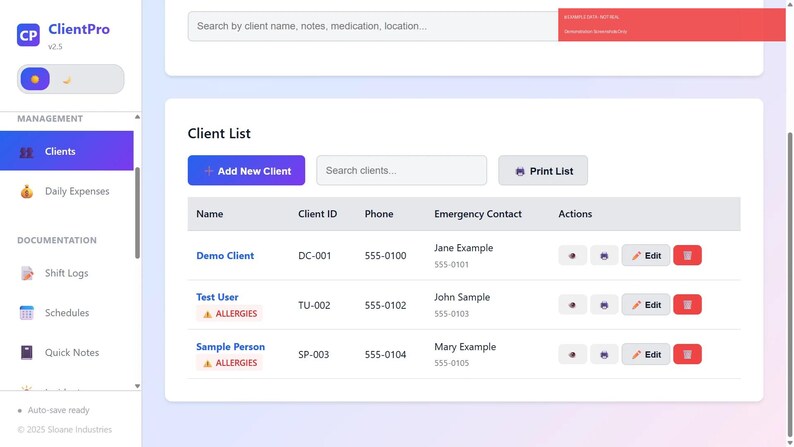Open Quick Notes in sidebar
Image resolution: width=794 pixels, height=447 pixels.
[66, 352]
